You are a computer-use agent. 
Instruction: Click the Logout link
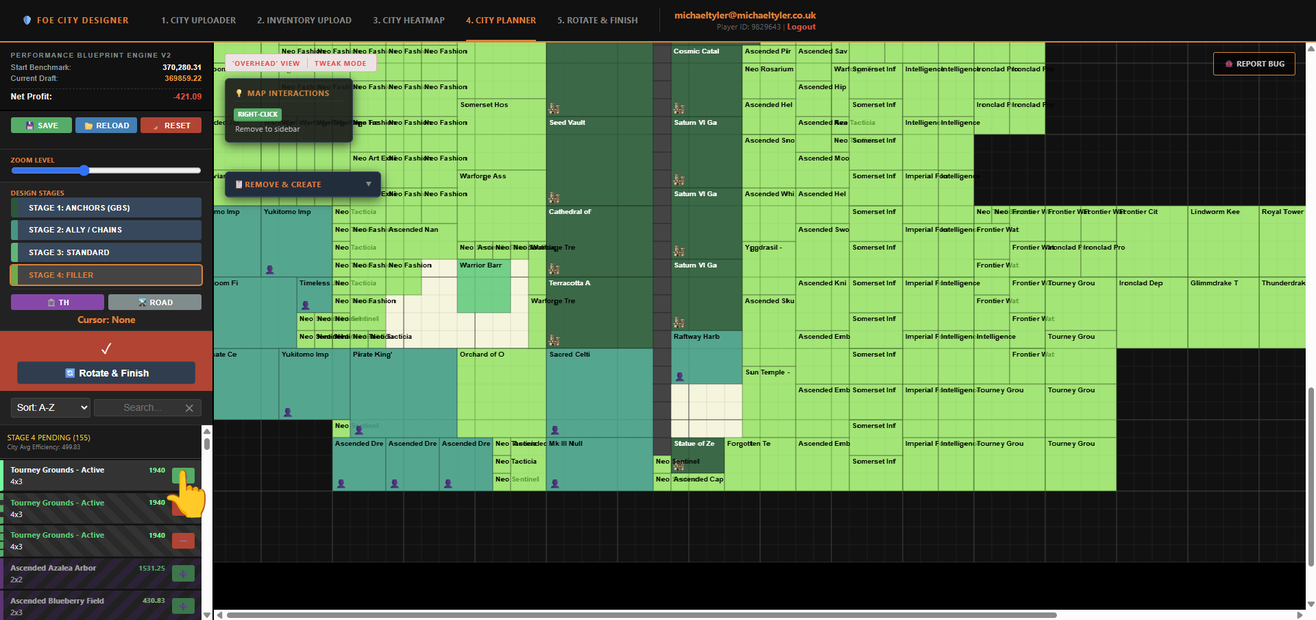(x=801, y=27)
